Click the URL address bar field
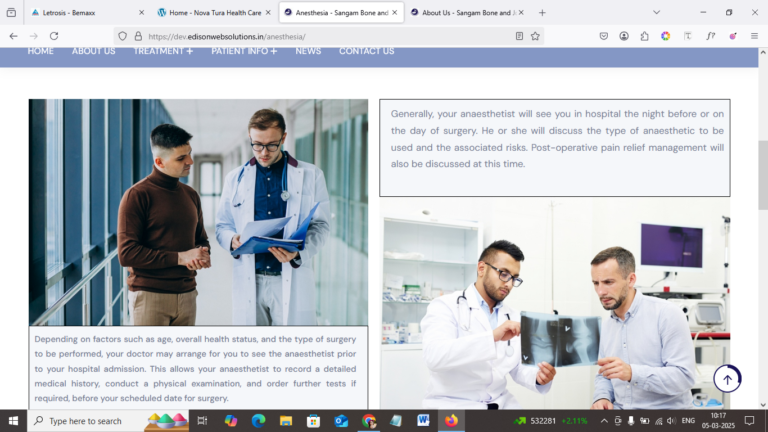The width and height of the screenshot is (768, 432). pos(328,36)
